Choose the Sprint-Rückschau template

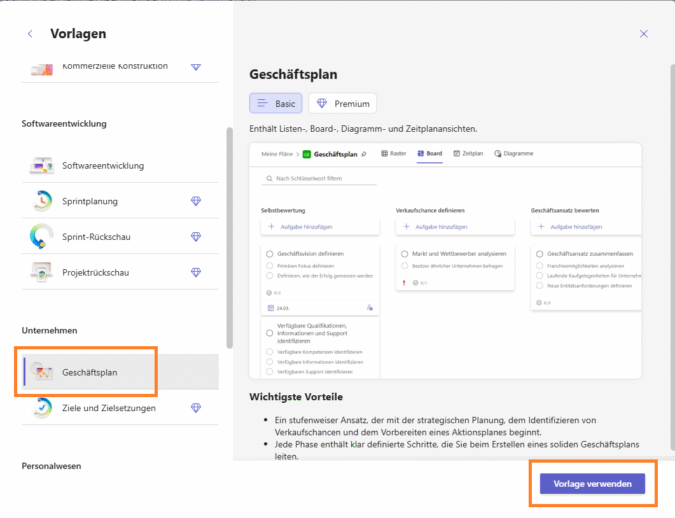[x=96, y=237]
